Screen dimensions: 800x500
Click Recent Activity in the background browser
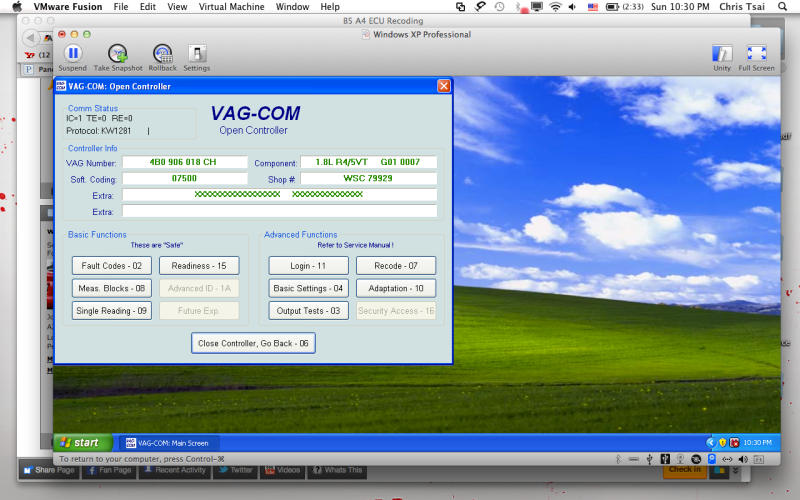pos(175,470)
